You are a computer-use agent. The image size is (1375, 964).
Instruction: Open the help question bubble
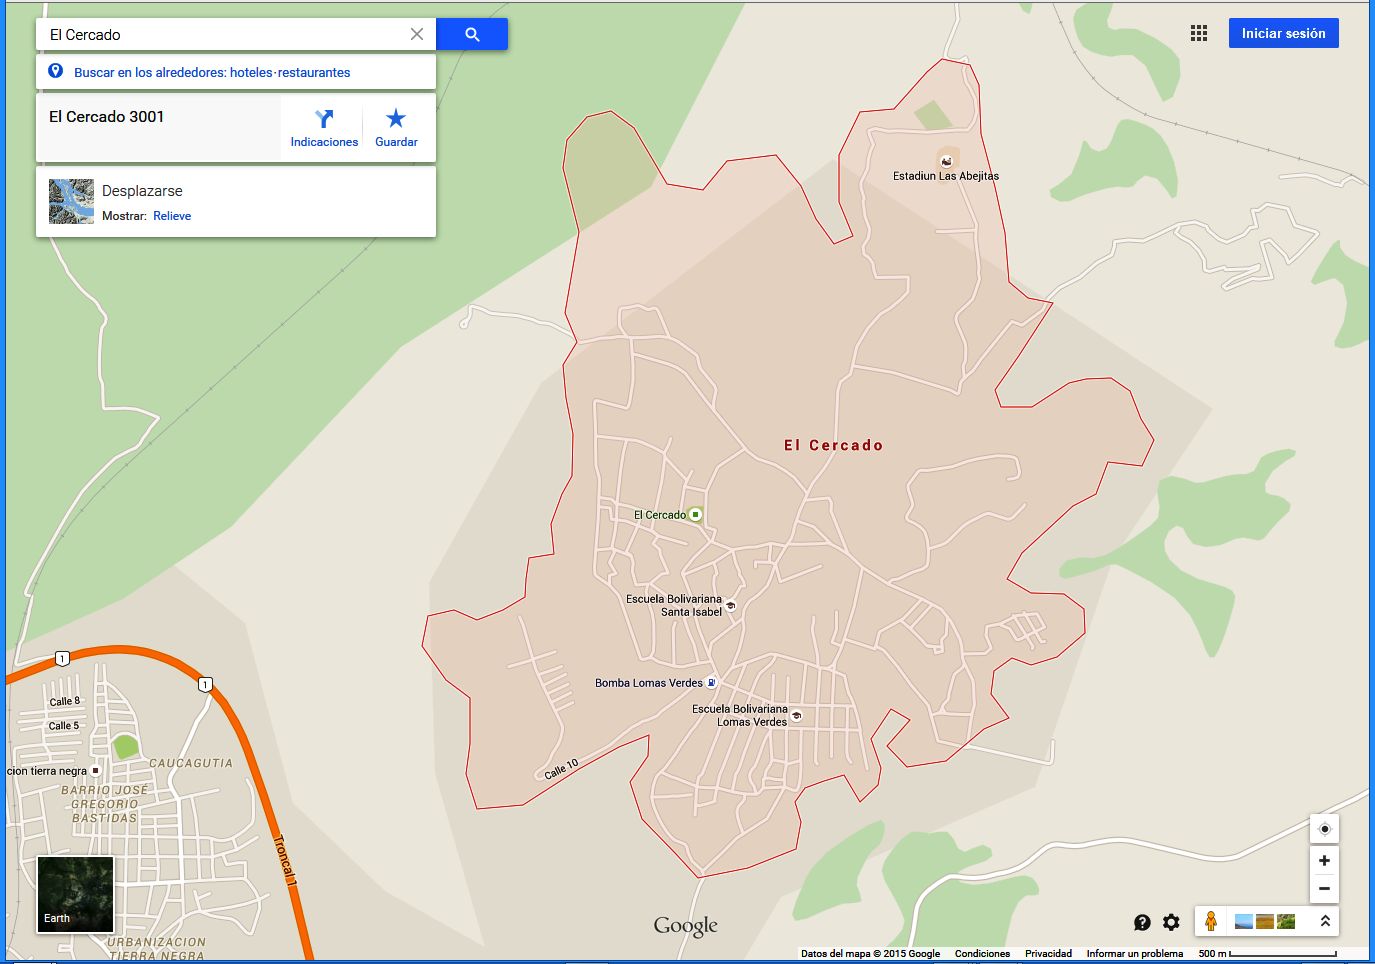[1142, 922]
